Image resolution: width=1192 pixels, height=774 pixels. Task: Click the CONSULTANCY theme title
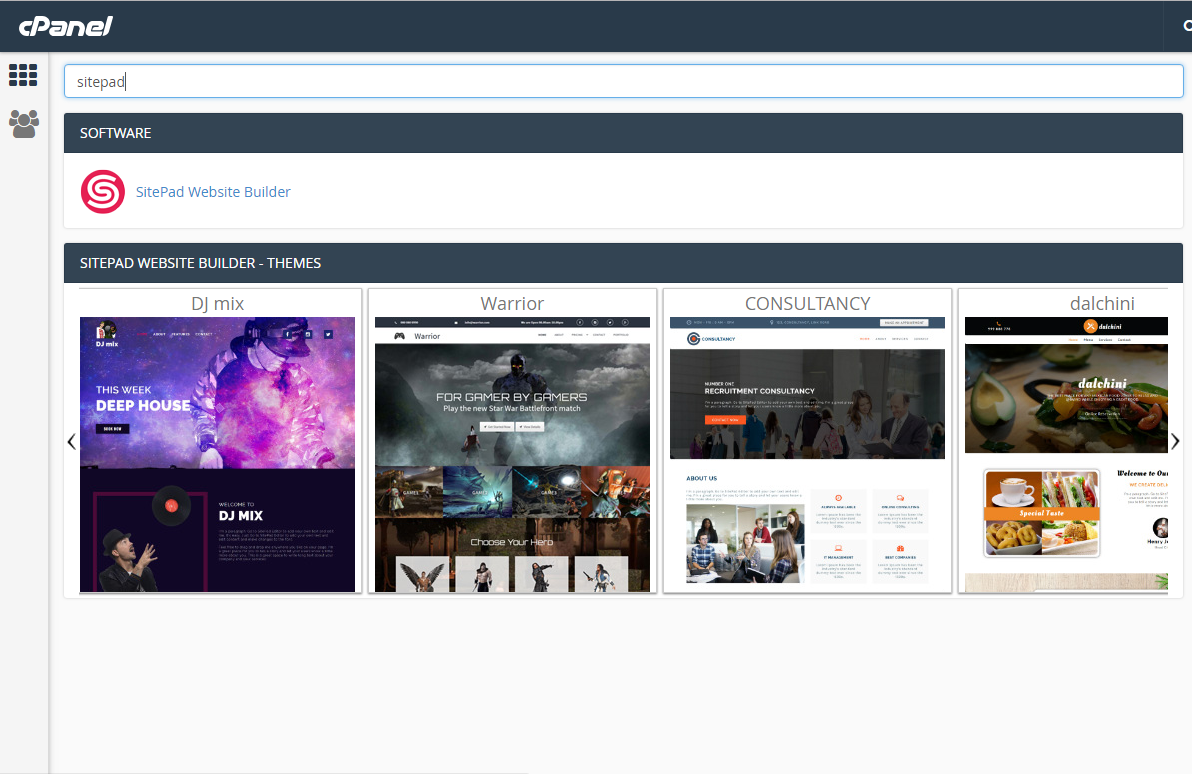point(807,303)
